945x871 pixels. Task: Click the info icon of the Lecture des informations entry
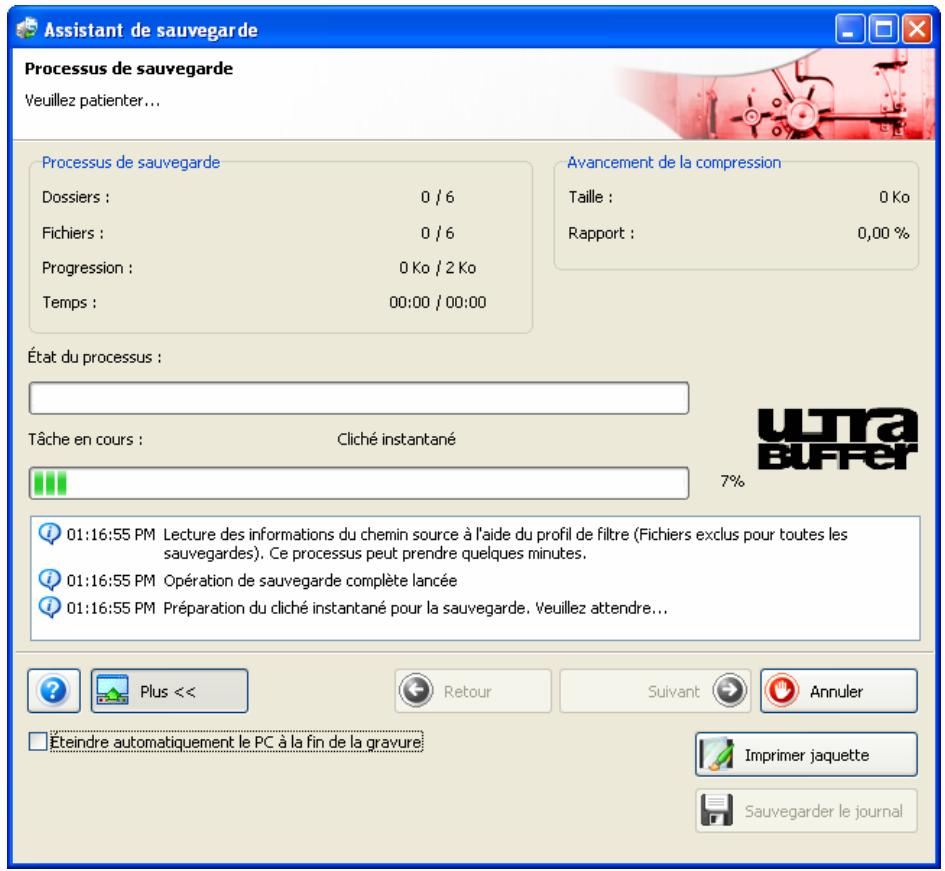pos(49,533)
